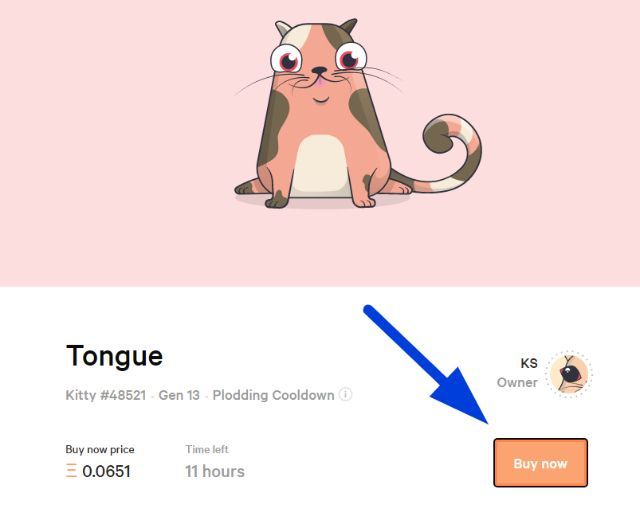Click the Gen 13 generation label

coord(179,395)
